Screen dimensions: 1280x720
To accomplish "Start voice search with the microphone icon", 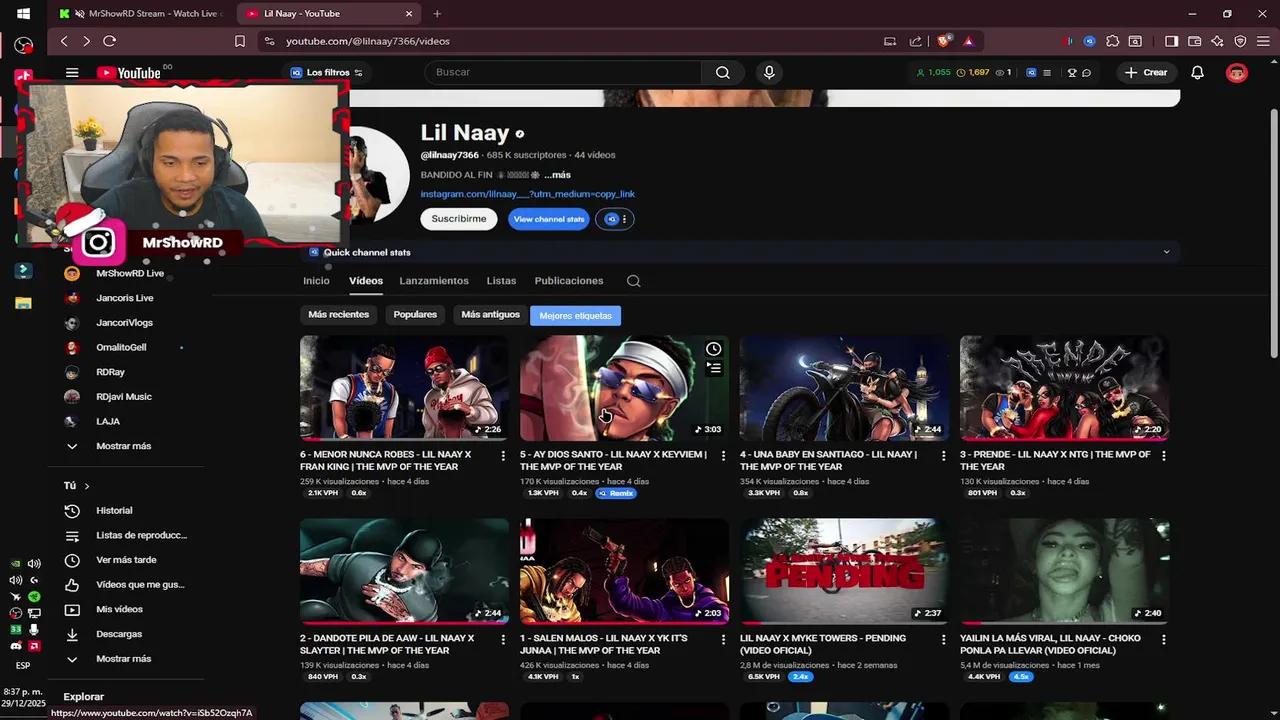I will coord(769,72).
